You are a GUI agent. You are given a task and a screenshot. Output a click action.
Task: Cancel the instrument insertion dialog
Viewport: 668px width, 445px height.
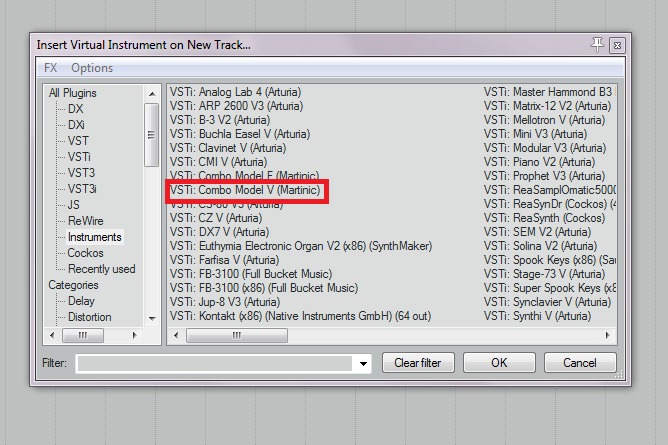[x=579, y=362]
